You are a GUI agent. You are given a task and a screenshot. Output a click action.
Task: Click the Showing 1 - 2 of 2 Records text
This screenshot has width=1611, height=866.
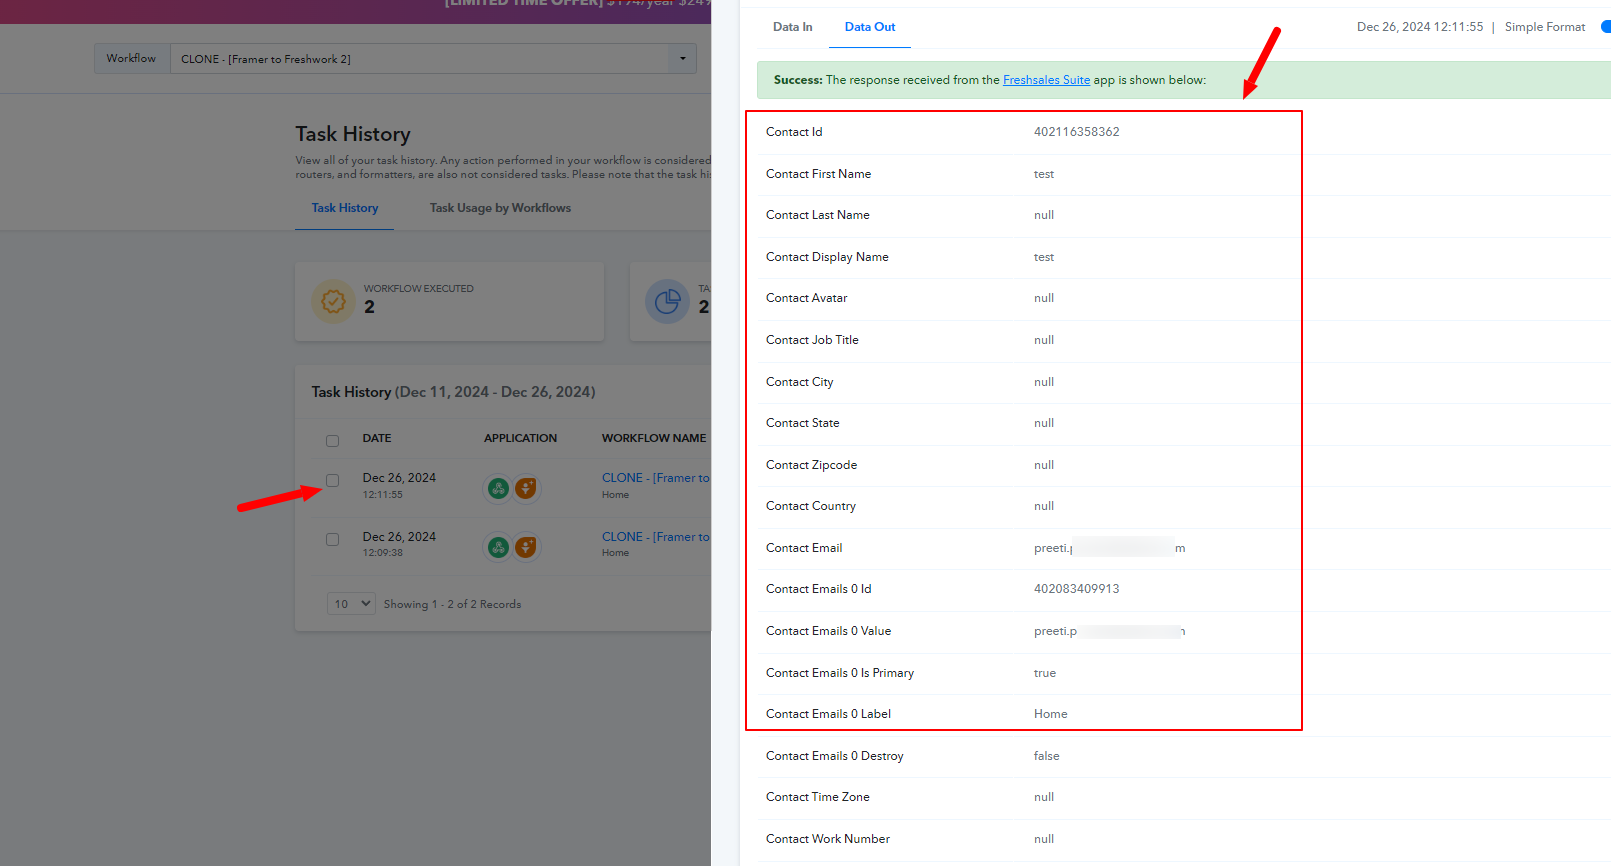[x=452, y=604]
